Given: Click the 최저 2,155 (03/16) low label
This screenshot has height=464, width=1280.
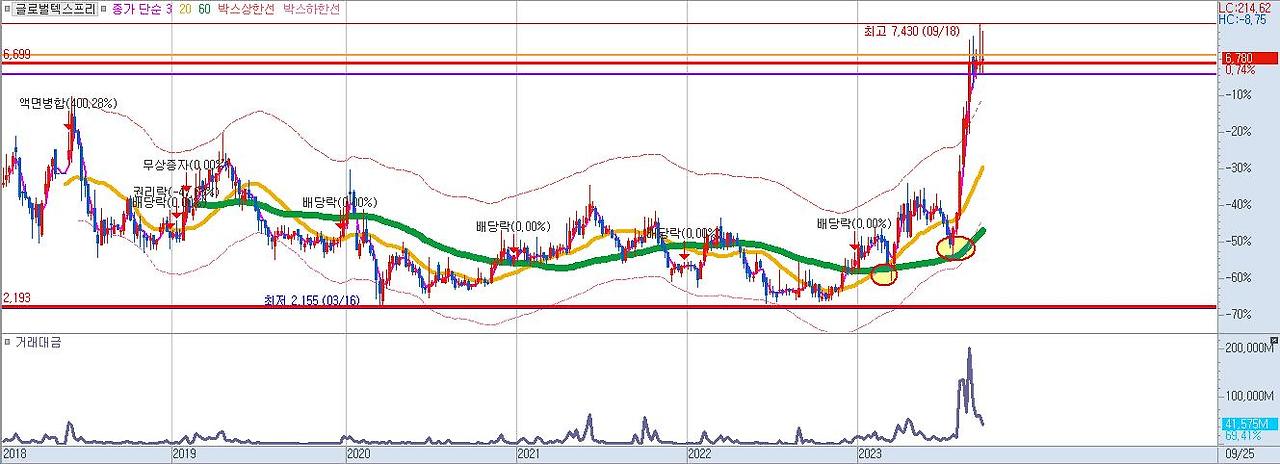Looking at the screenshot, I should (310, 299).
